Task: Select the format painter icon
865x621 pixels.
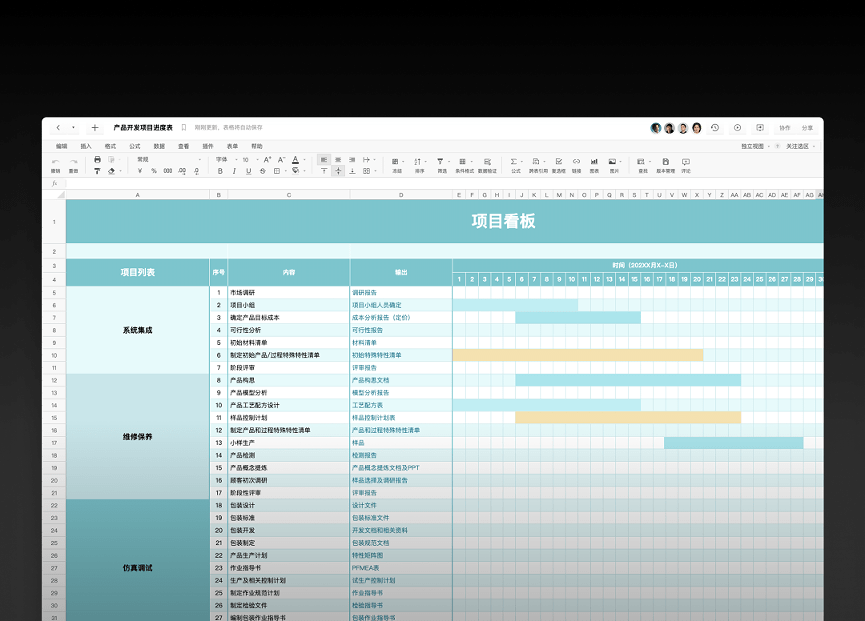Action: (97, 171)
